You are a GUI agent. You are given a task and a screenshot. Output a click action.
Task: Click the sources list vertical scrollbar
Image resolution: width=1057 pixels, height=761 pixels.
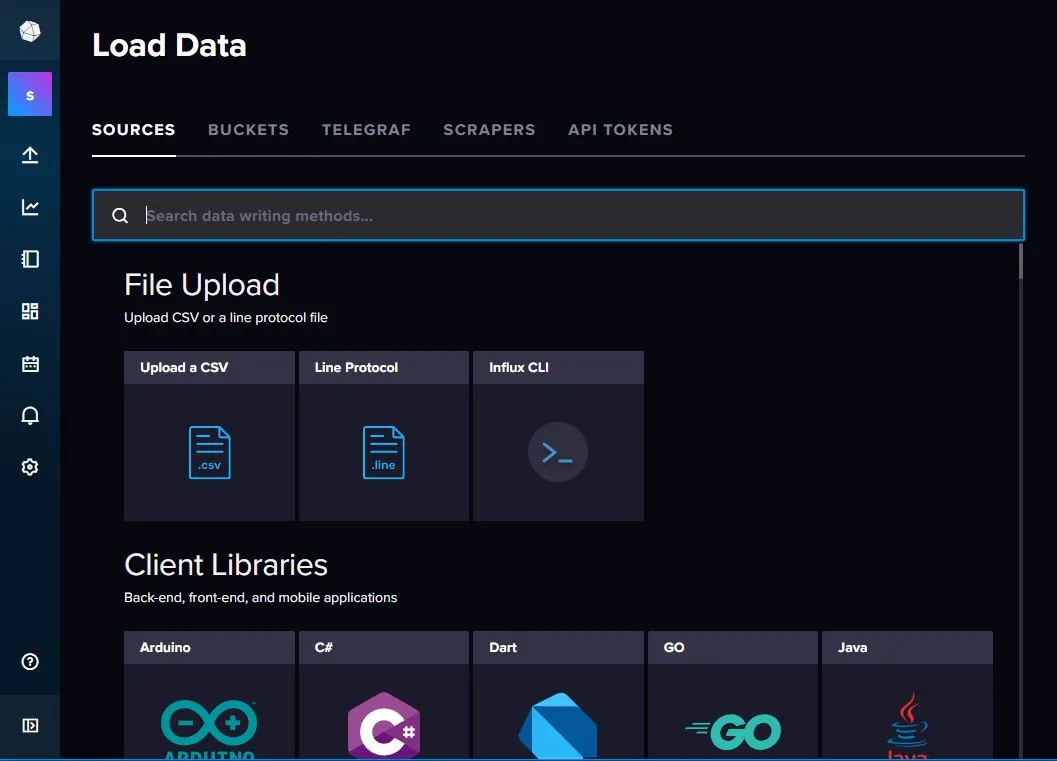click(1020, 262)
